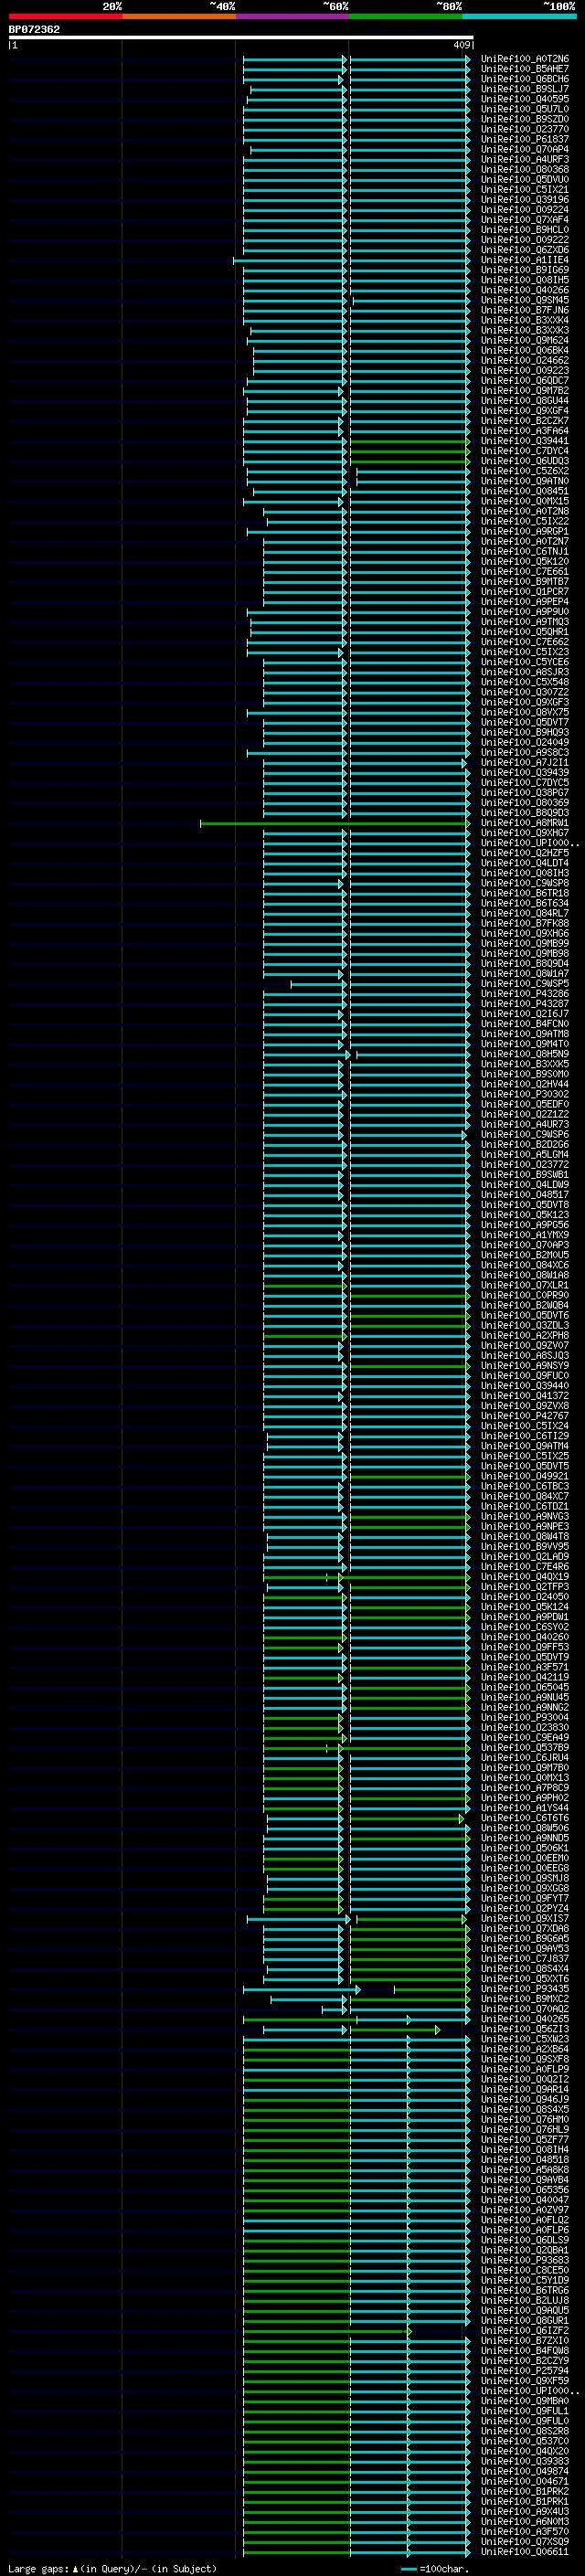The width and height of the screenshot is (585, 2576).
Task: Select hit label UniRef100_Q40595
Action: pyautogui.click(x=525, y=99)
